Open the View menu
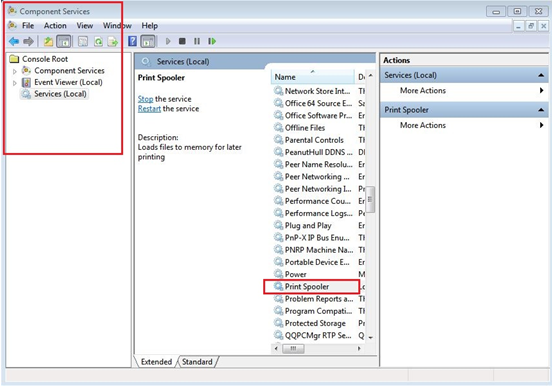The height and width of the screenshot is (386, 552). coord(85,26)
